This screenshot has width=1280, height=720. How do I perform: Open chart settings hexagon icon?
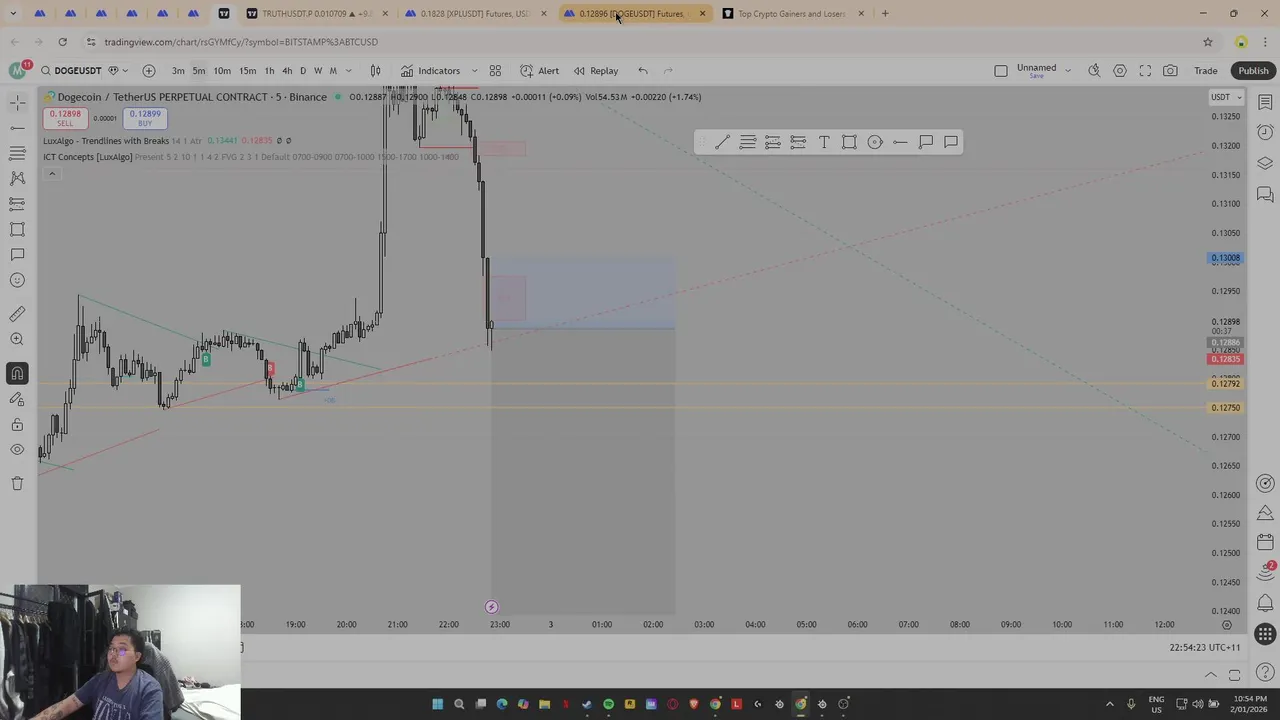[x=1120, y=71]
